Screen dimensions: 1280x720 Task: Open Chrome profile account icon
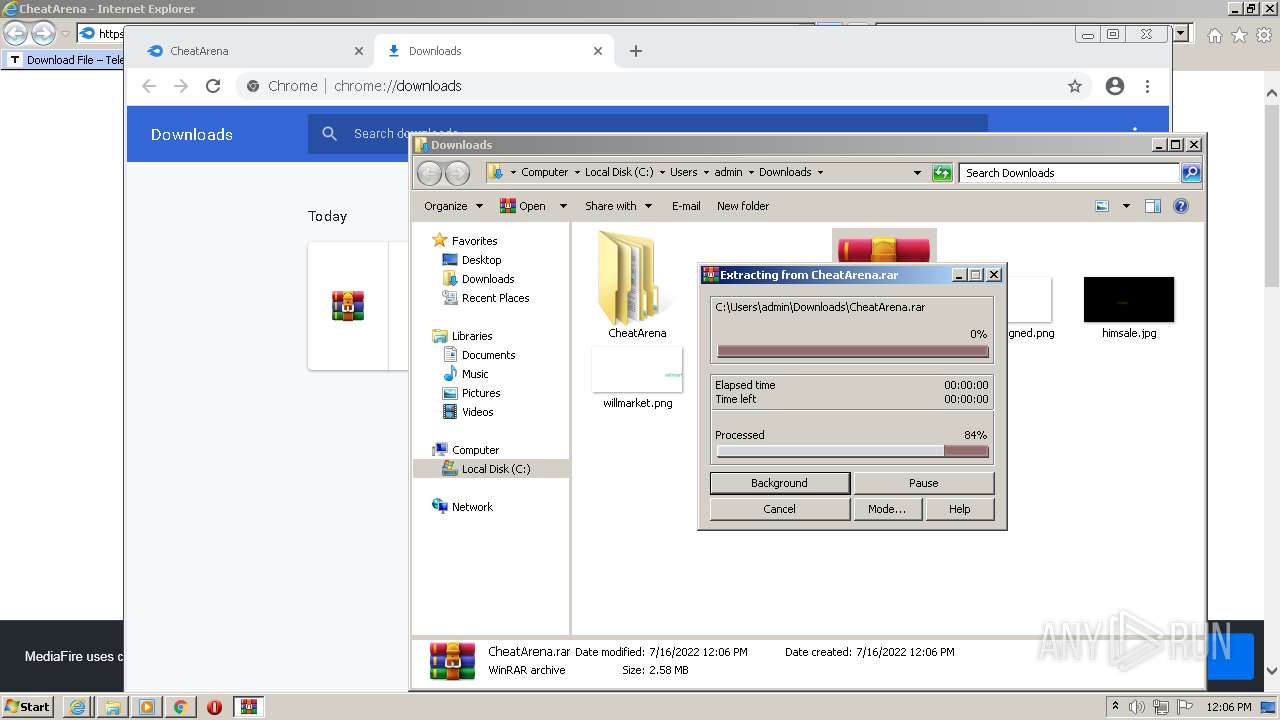click(x=1115, y=86)
